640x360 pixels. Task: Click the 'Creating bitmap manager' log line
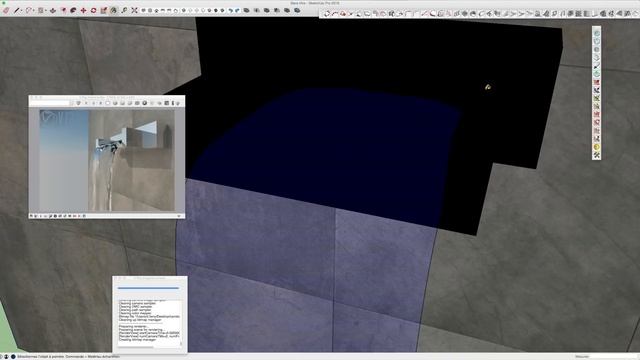pyautogui.click(x=138, y=340)
